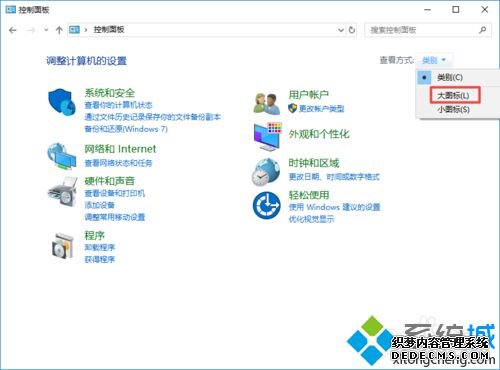The width and height of the screenshot is (500, 370).
Task: Select 小图标(S) view option
Action: [454, 109]
